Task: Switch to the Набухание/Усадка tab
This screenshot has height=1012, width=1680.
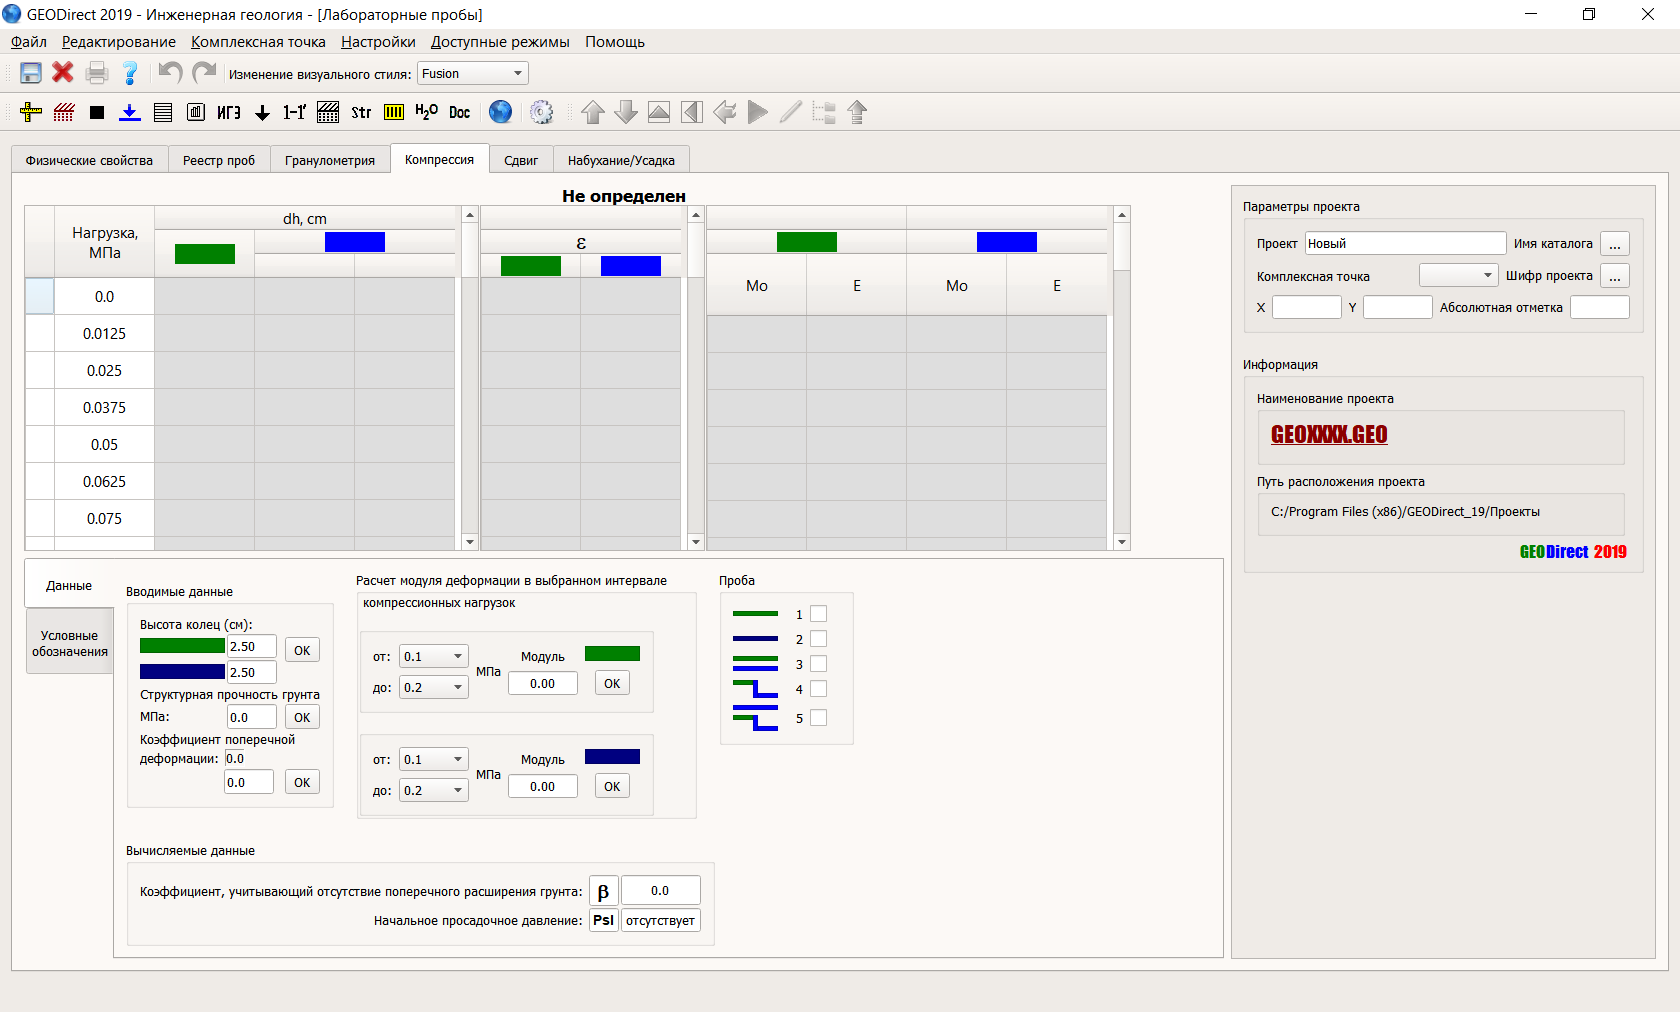Action: coord(621,160)
